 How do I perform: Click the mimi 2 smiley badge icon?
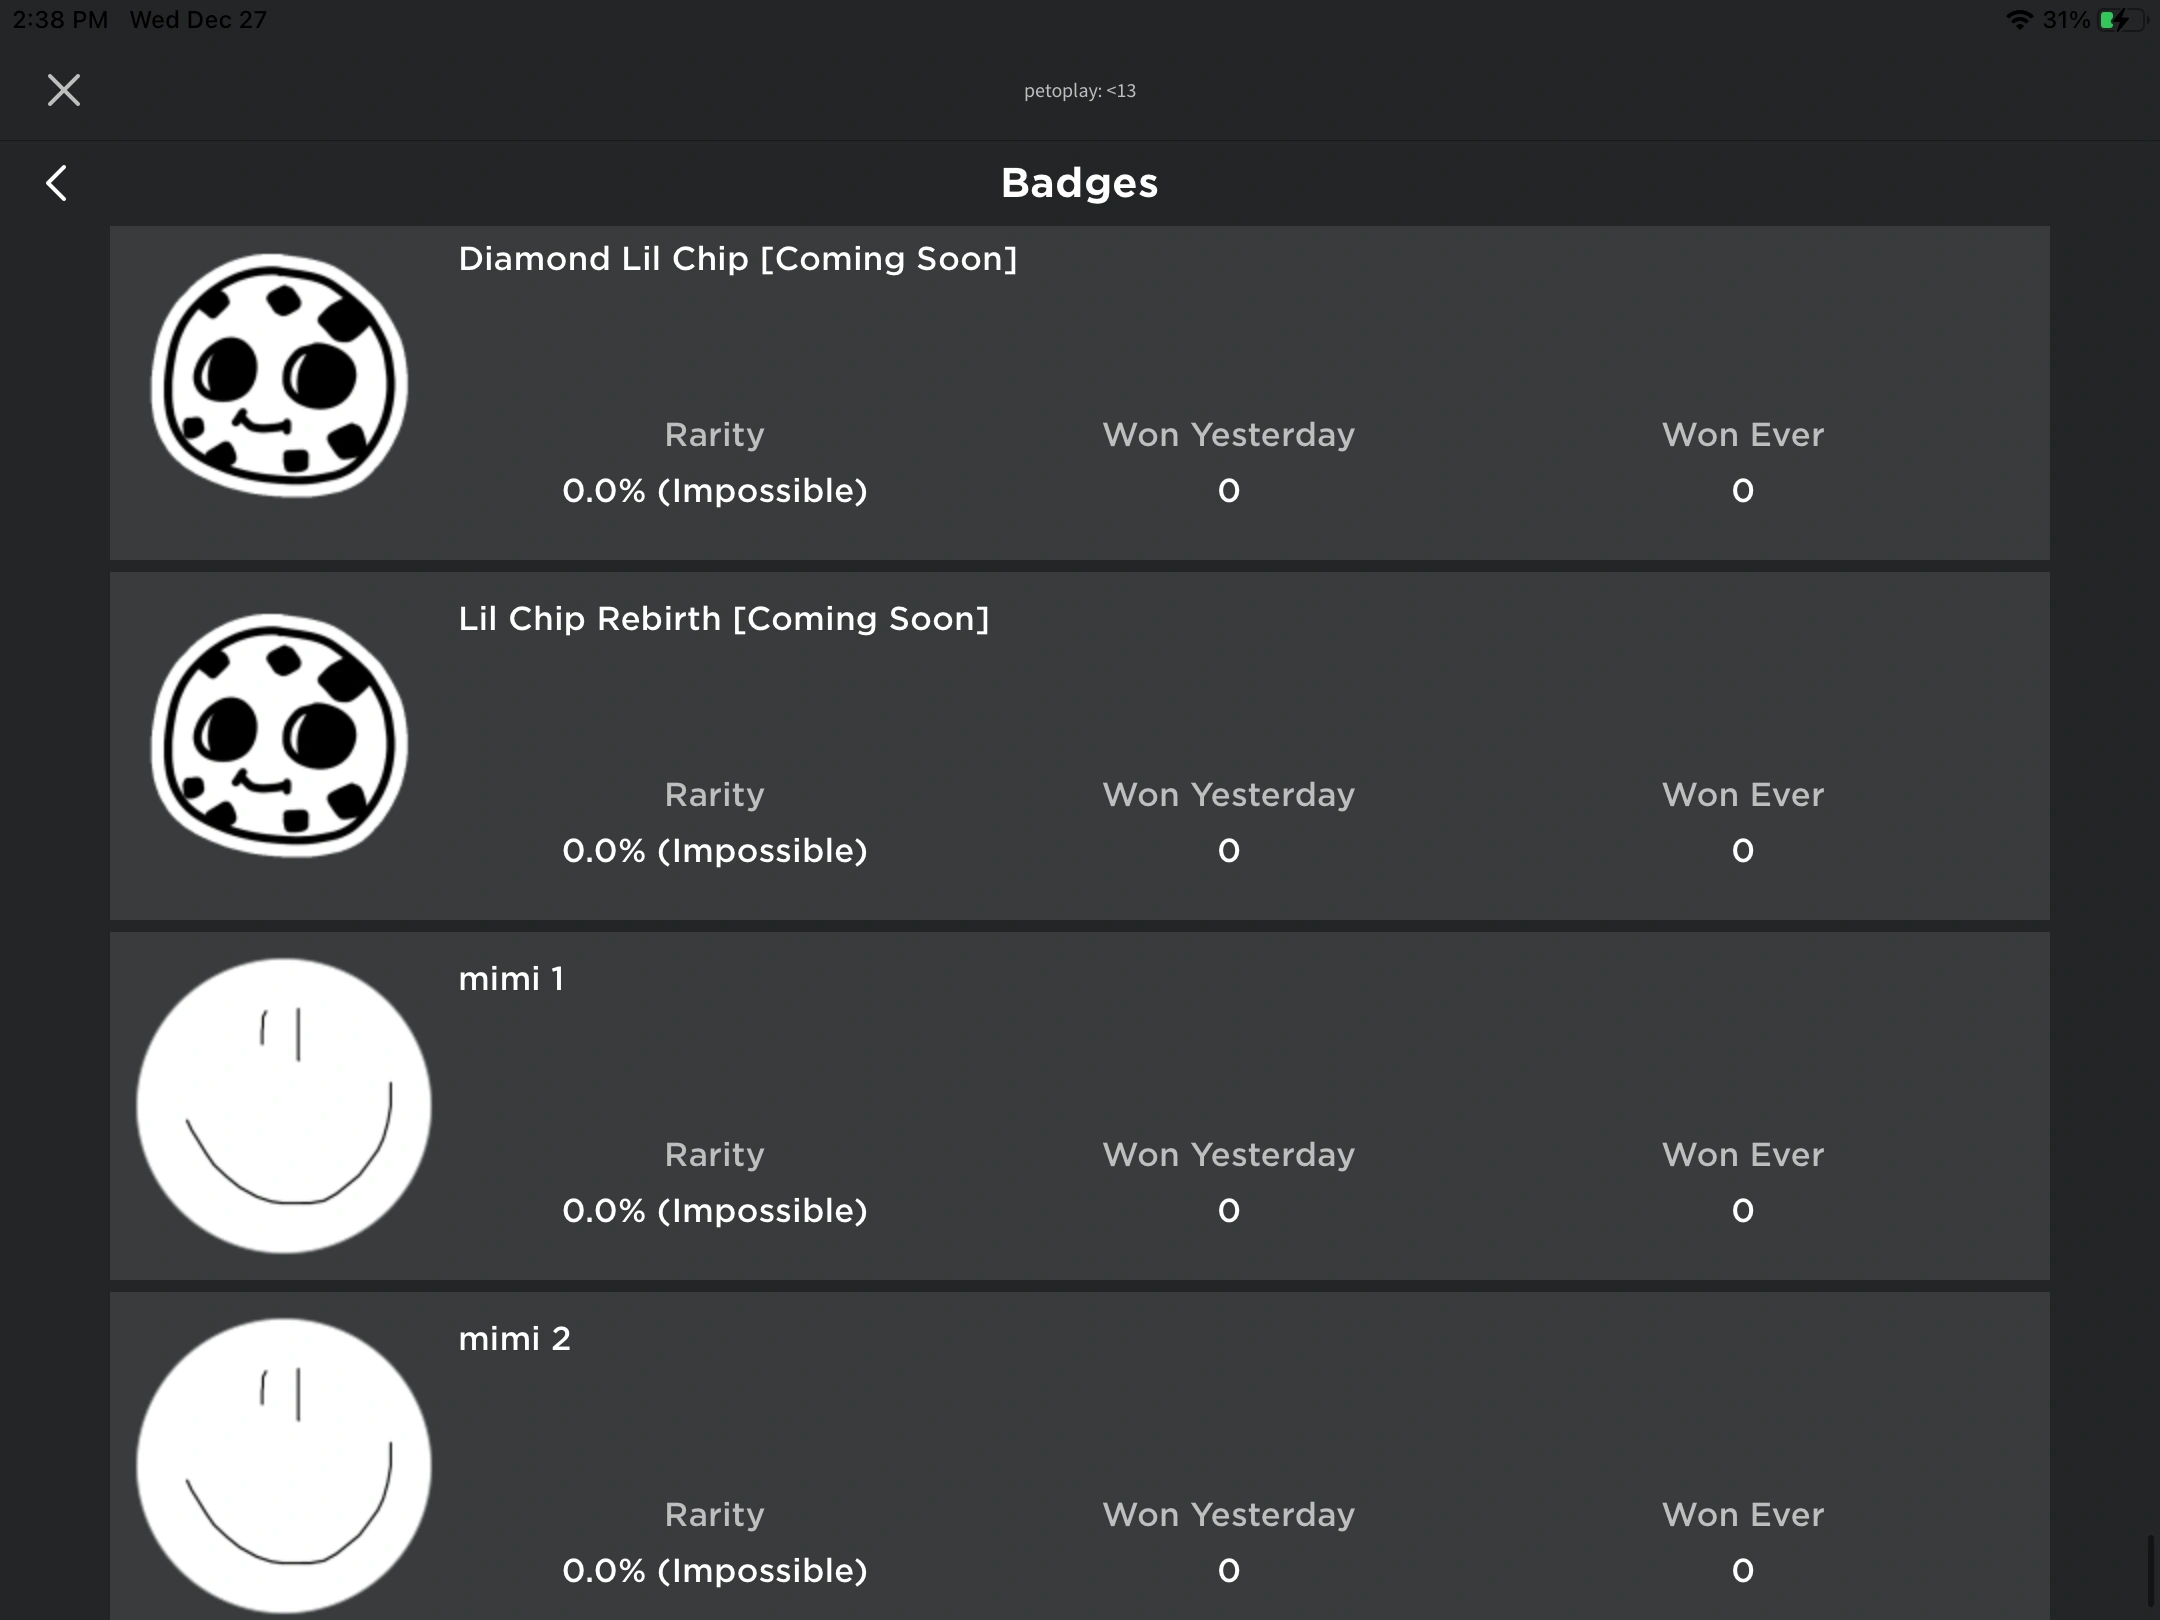click(287, 1463)
